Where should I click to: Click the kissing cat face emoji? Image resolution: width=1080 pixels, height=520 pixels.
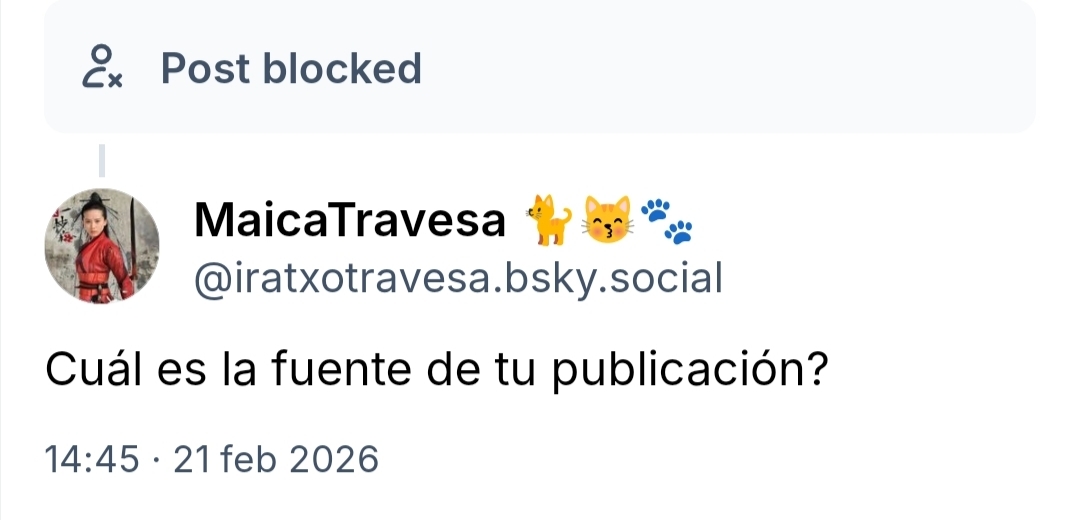click(x=607, y=220)
